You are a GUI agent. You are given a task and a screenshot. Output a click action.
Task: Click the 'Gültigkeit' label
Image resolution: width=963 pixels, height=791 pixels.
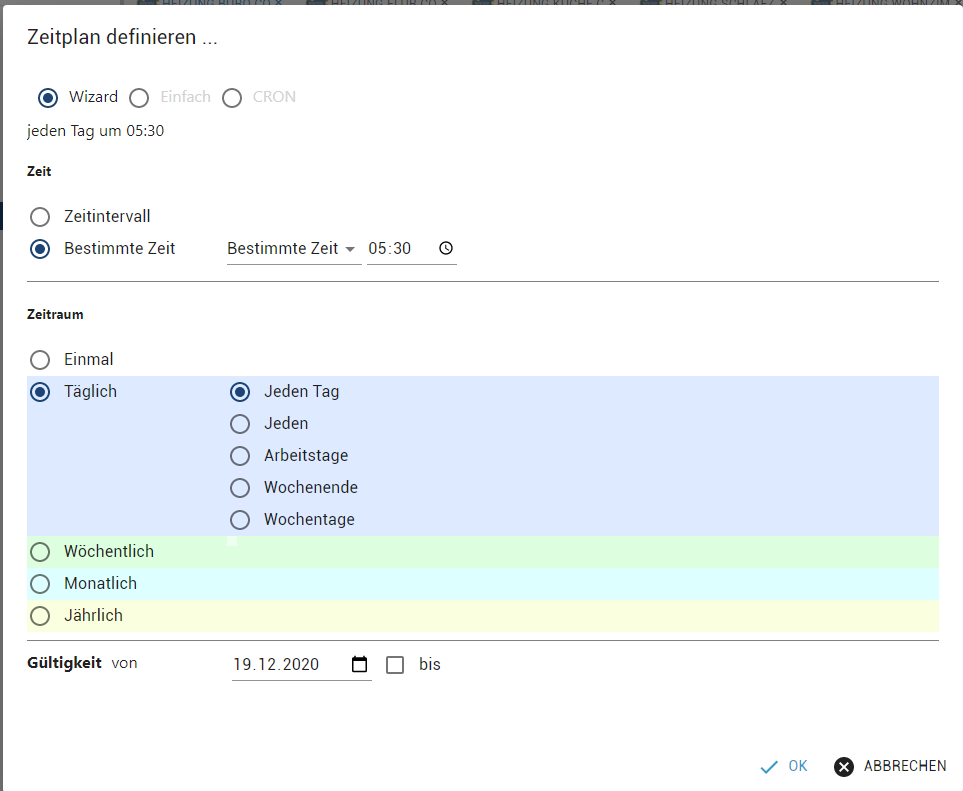64,663
